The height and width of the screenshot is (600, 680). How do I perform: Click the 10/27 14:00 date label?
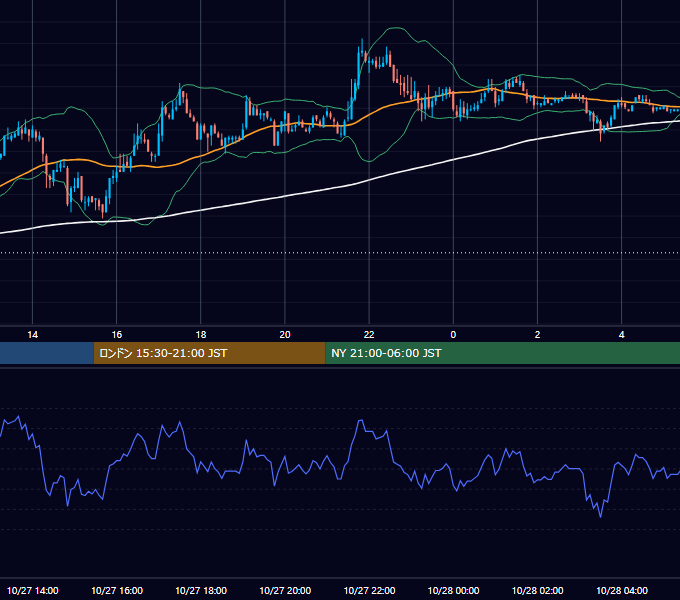pyautogui.click(x=33, y=591)
